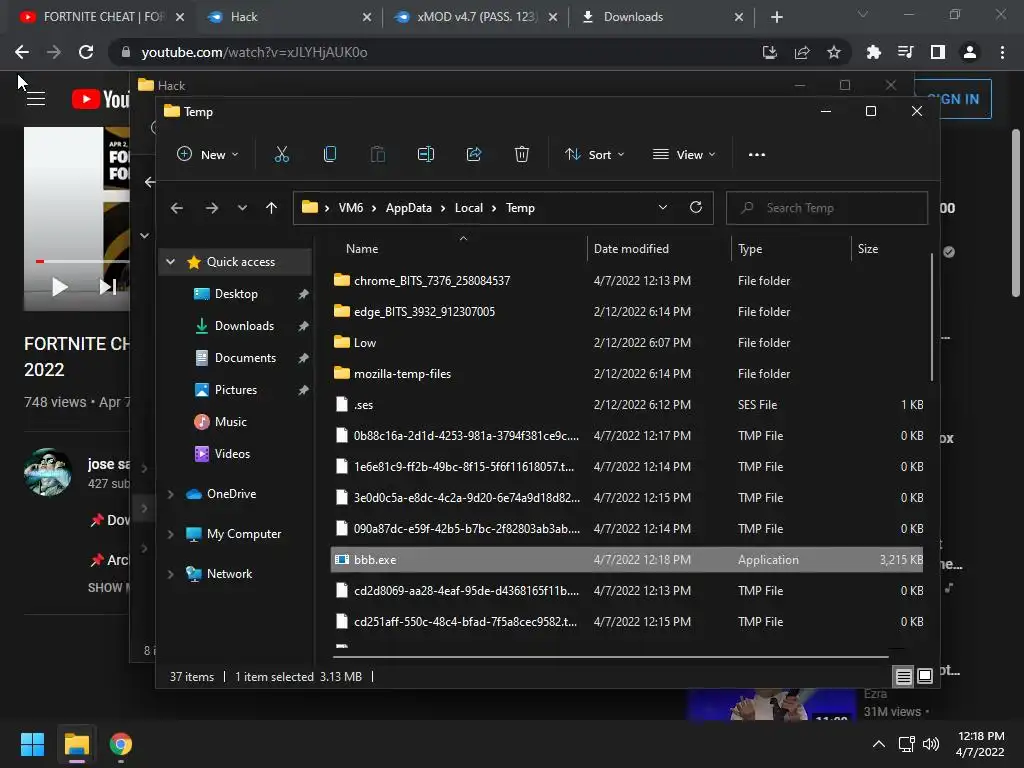Viewport: 1024px width, 768px height.
Task: Click Local in the breadcrumb path
Action: (469, 208)
